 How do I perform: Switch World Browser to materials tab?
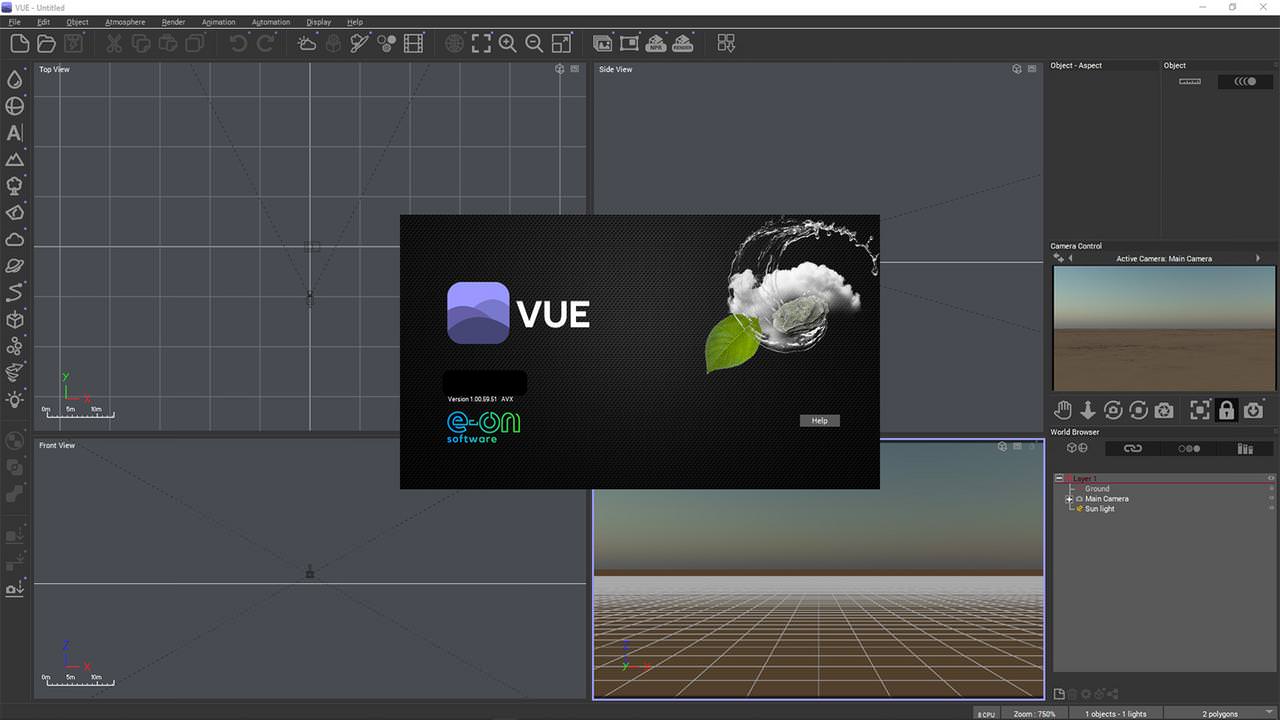tap(1189, 449)
